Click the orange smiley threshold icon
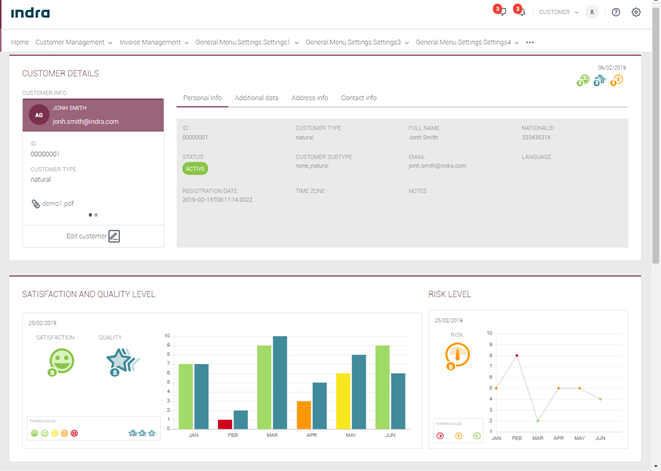661x471 pixels. point(64,433)
